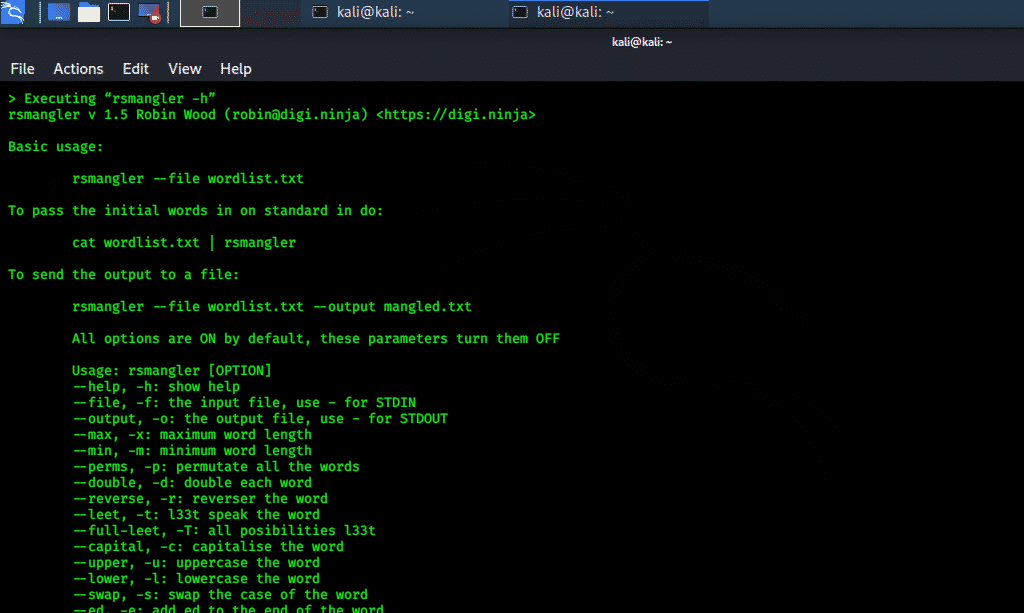Click '--swap, -s: swap the case' line
Screen dimensions: 1024x613
click(x=220, y=595)
